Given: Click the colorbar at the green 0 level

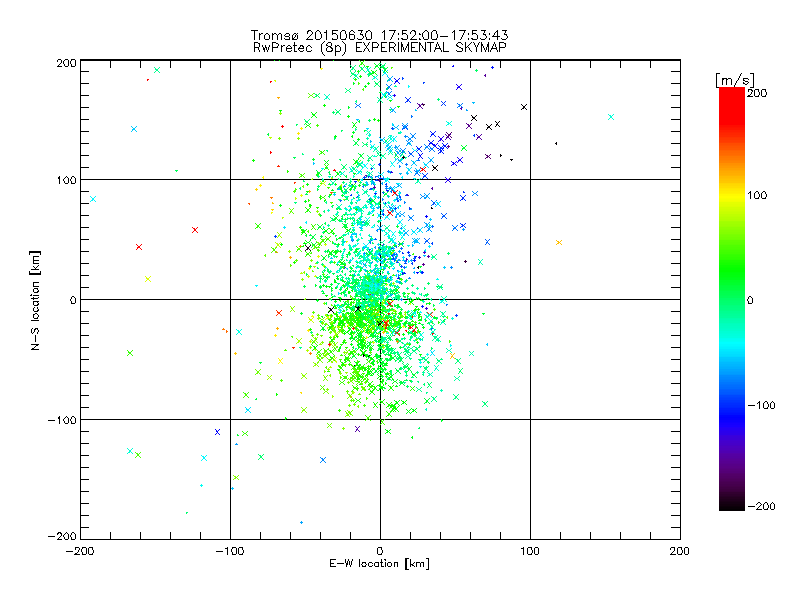Looking at the screenshot, I should coord(732,300).
